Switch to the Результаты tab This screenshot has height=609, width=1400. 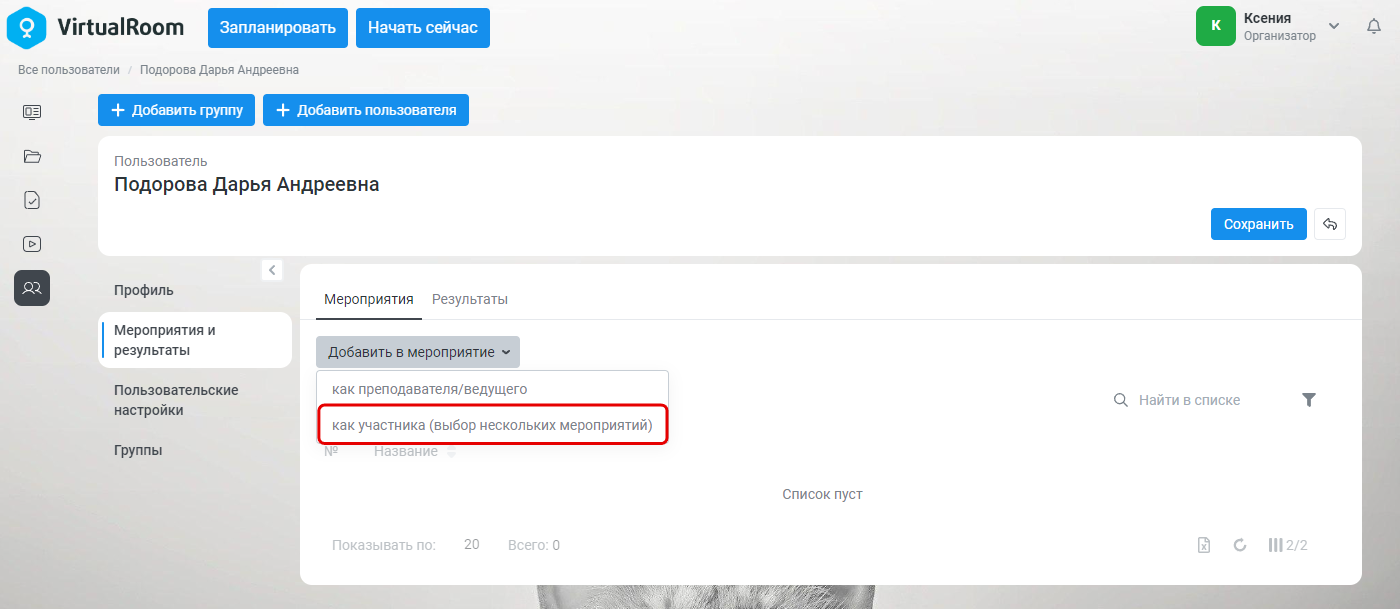(x=470, y=299)
